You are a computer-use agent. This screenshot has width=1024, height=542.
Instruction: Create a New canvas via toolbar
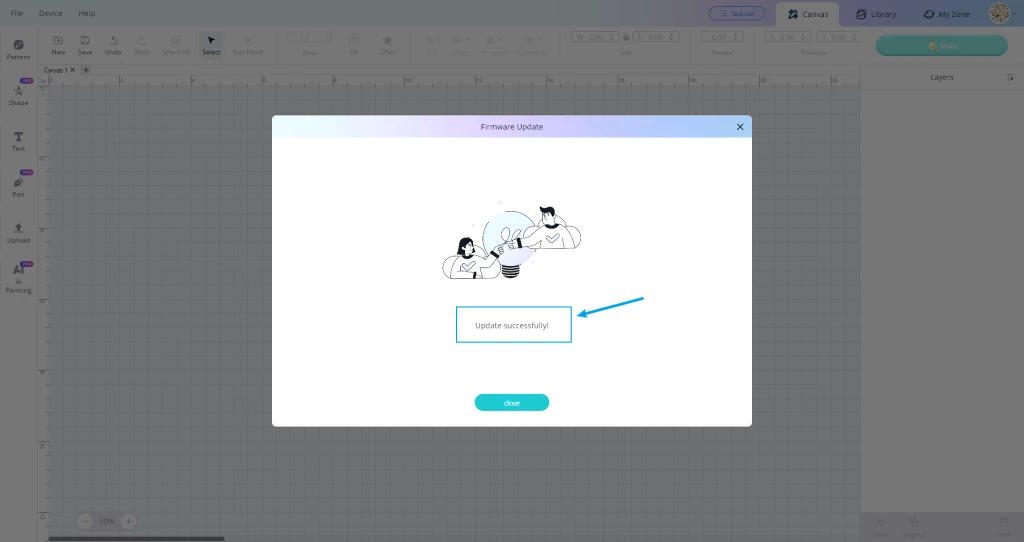tap(58, 45)
